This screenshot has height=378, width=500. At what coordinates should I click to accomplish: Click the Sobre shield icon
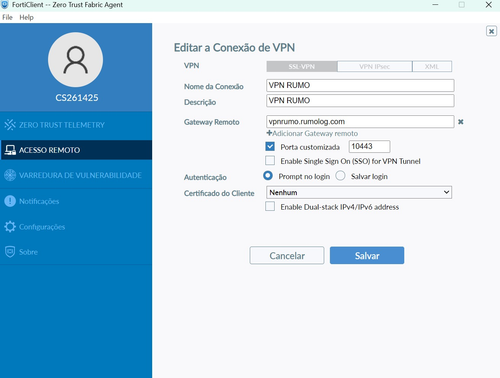click(x=10, y=252)
